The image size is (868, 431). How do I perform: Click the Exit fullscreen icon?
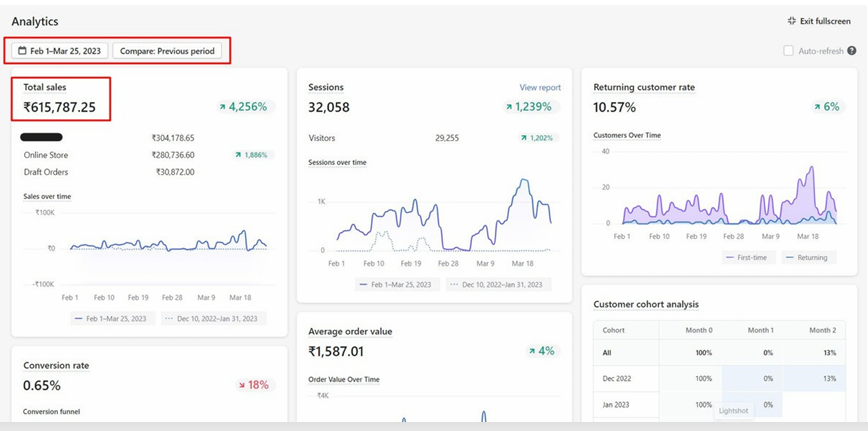point(792,21)
